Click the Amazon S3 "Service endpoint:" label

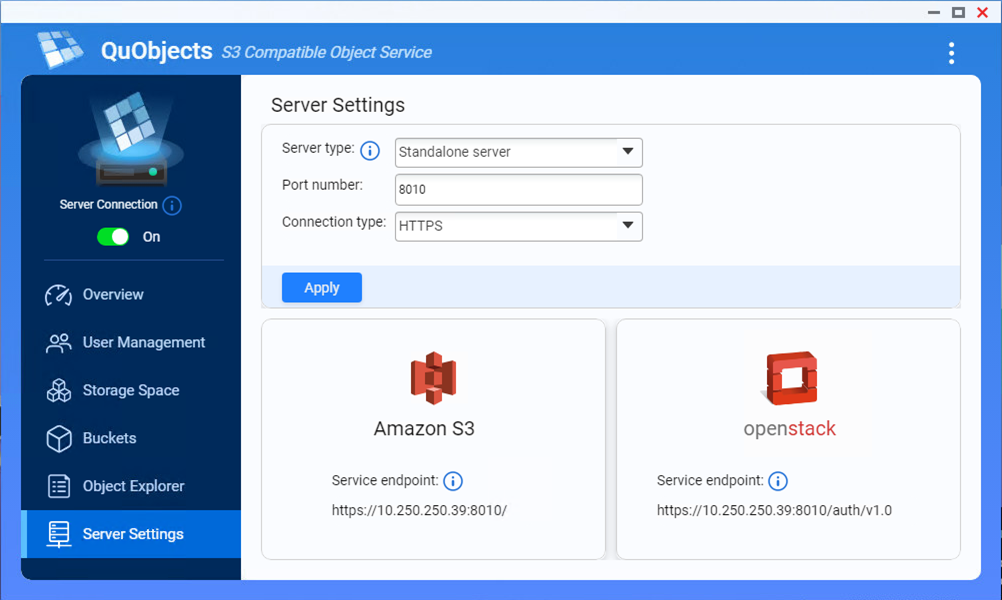coord(385,481)
